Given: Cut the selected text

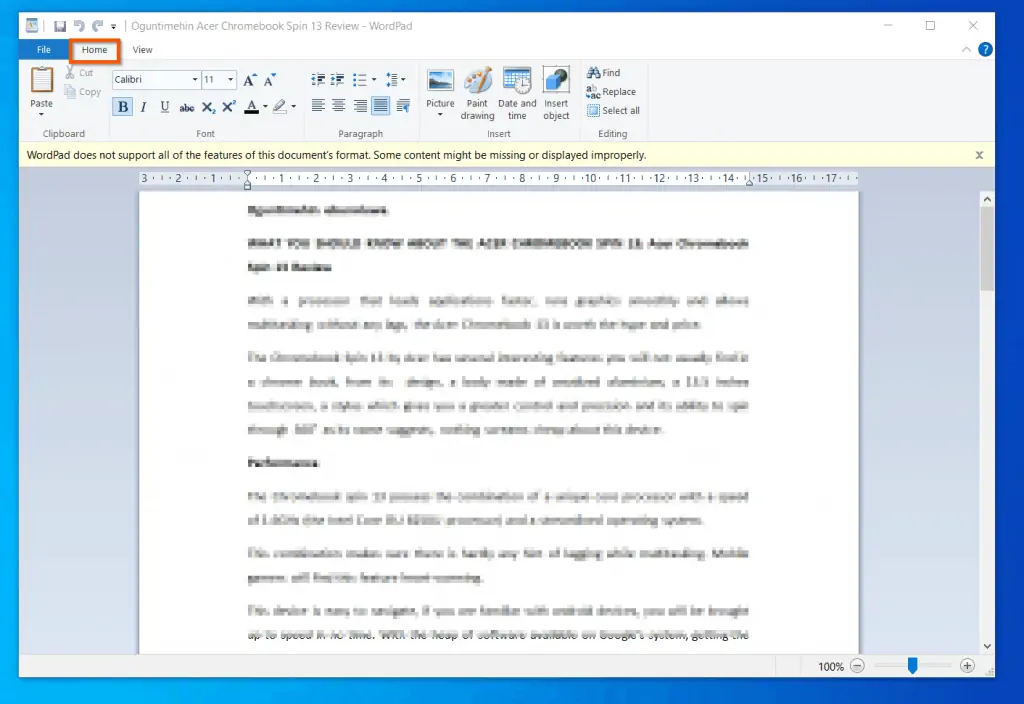Looking at the screenshot, I should click(80, 72).
